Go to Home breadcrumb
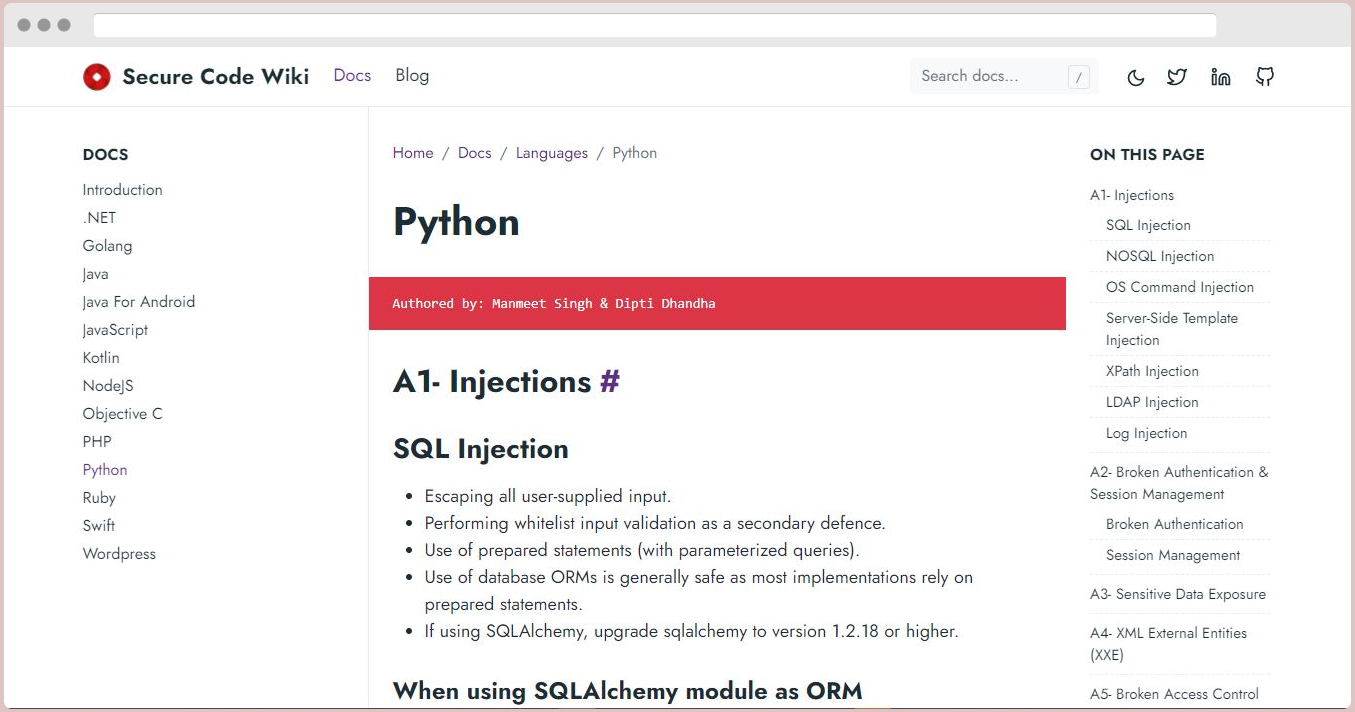Viewport: 1355px width, 712px height. tap(413, 153)
